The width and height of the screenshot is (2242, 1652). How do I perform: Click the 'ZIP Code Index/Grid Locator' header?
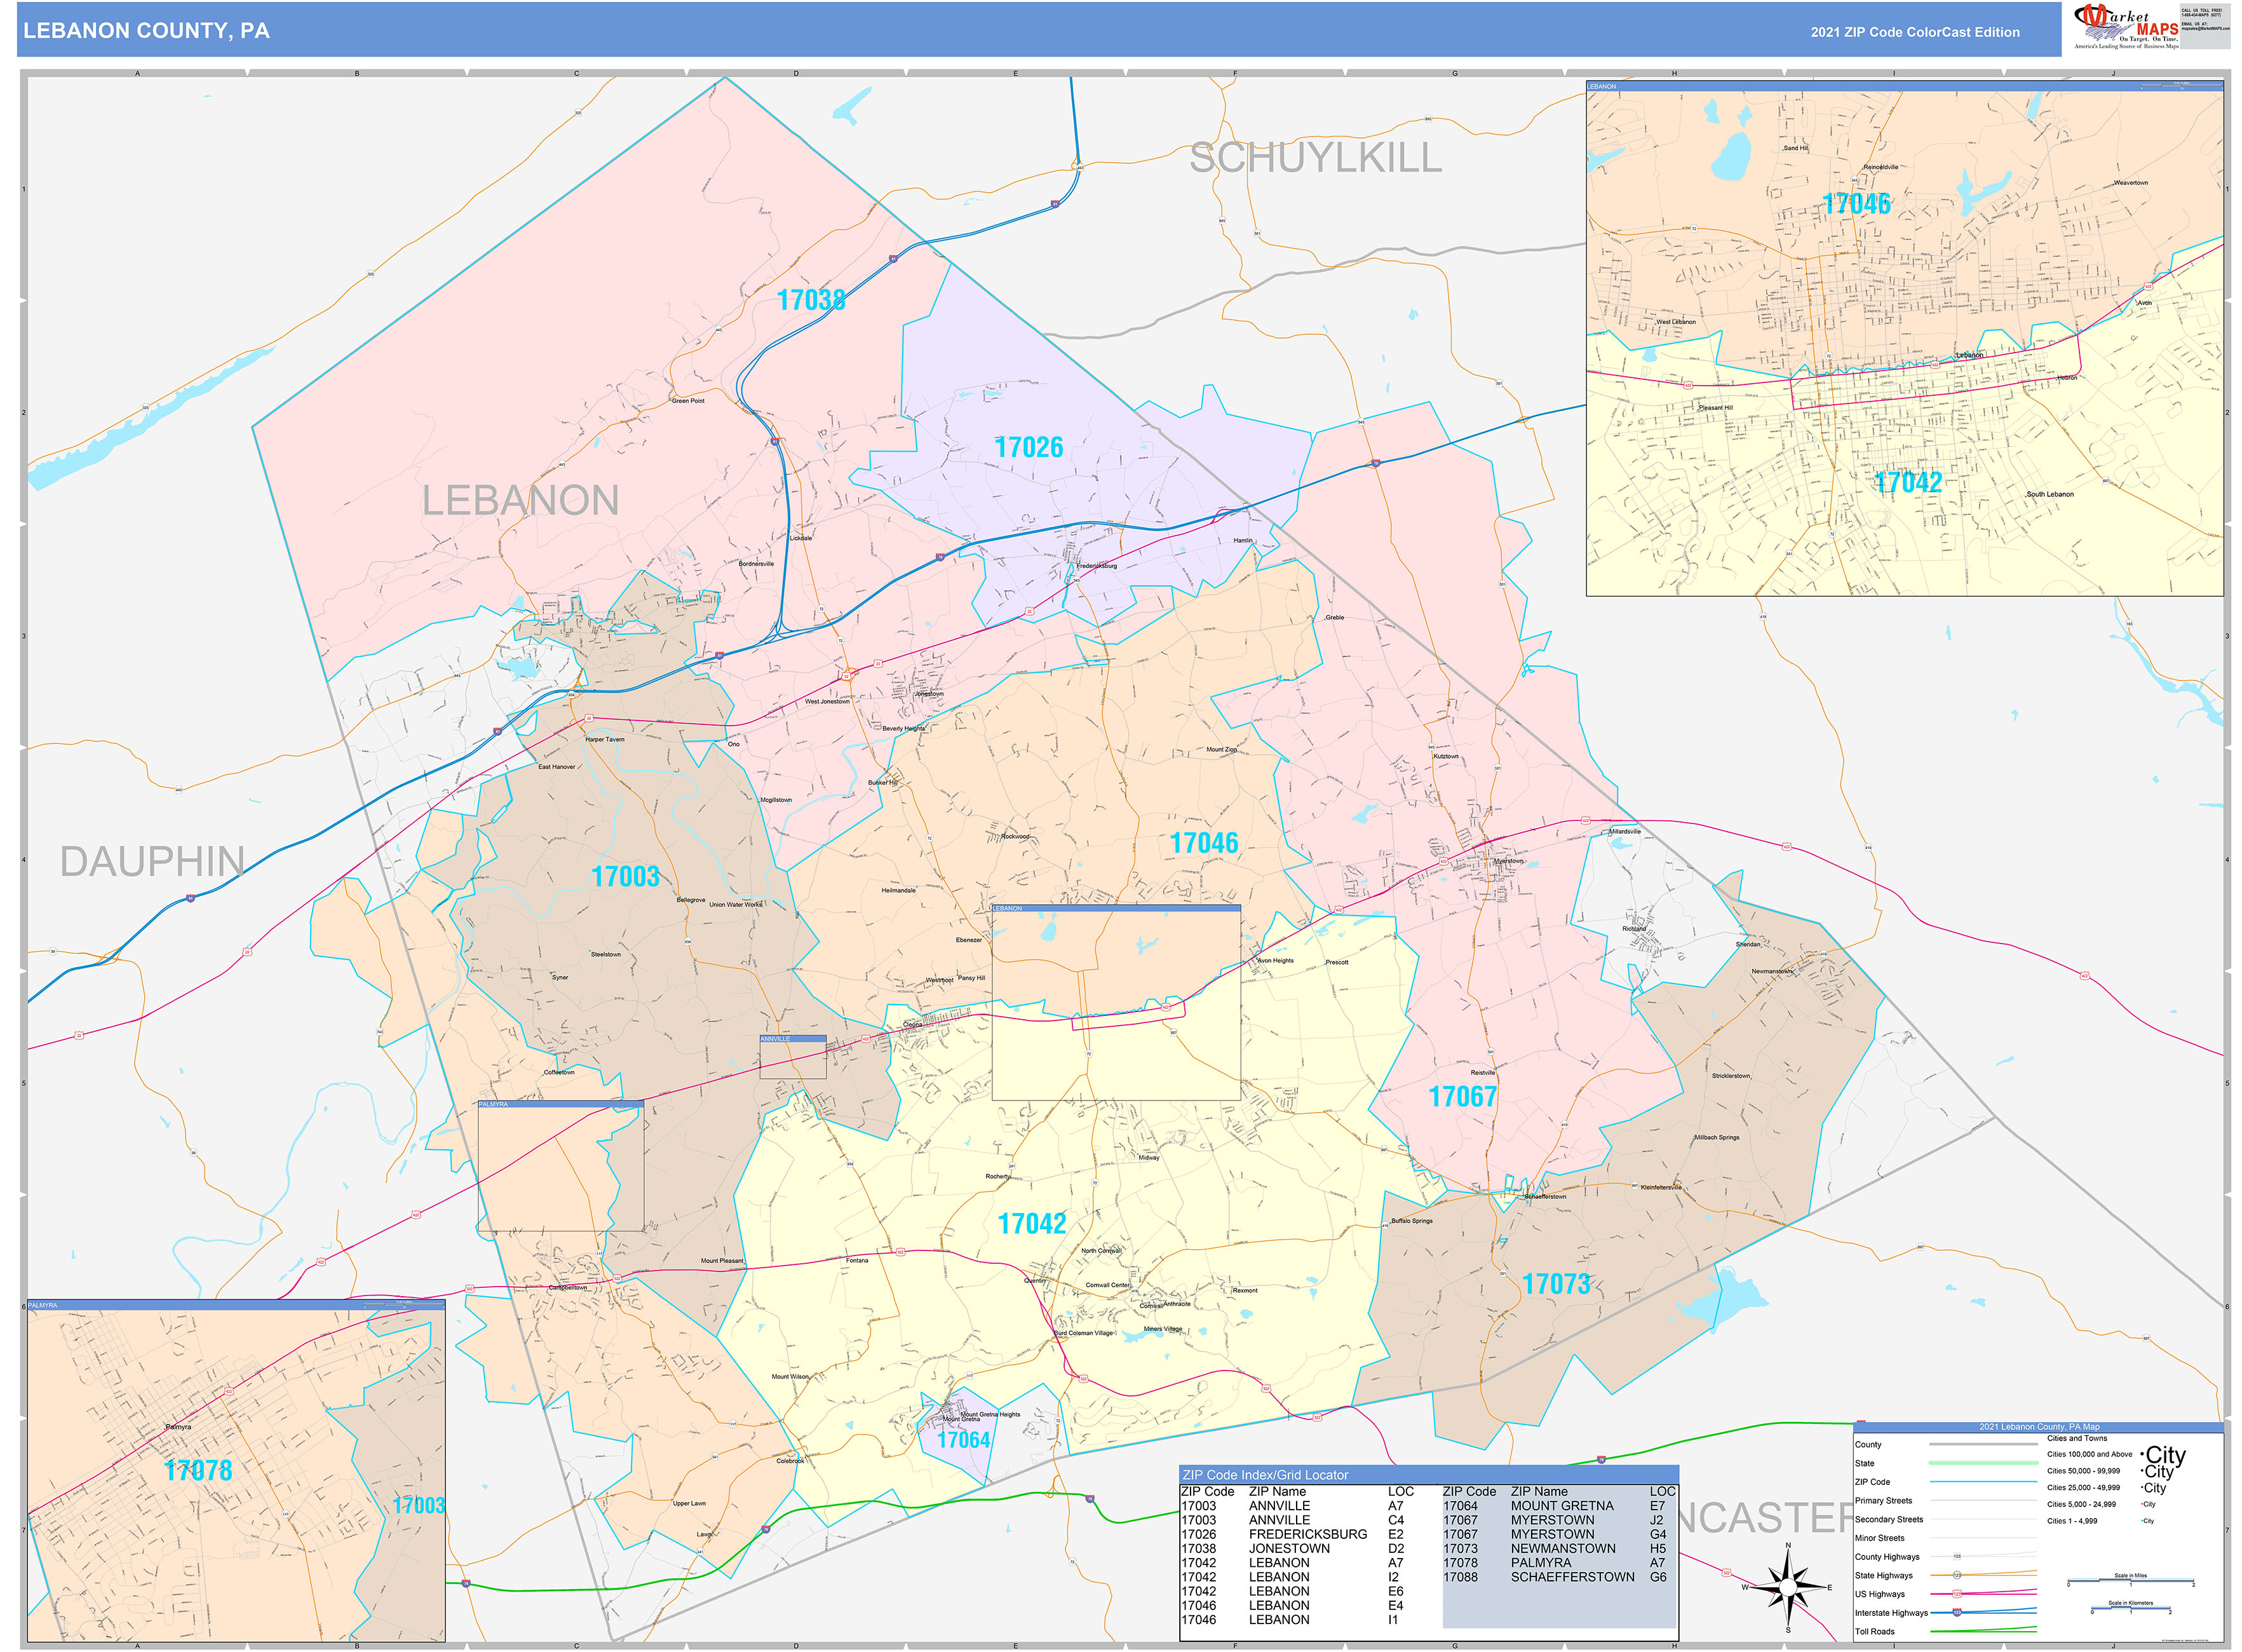tap(1265, 1475)
